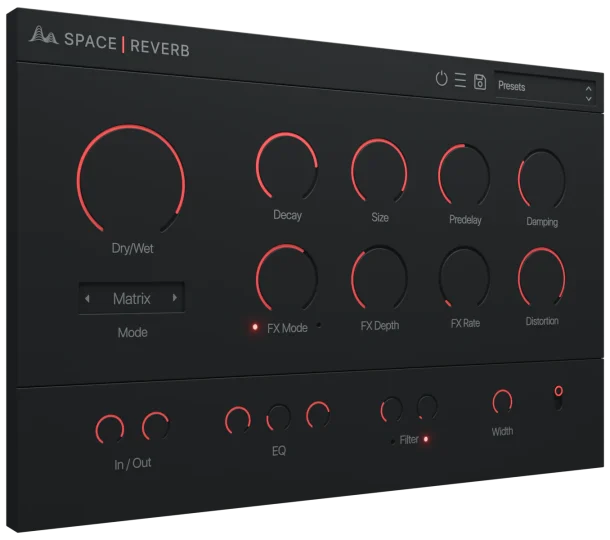Click the FX Rate knob

tap(464, 277)
